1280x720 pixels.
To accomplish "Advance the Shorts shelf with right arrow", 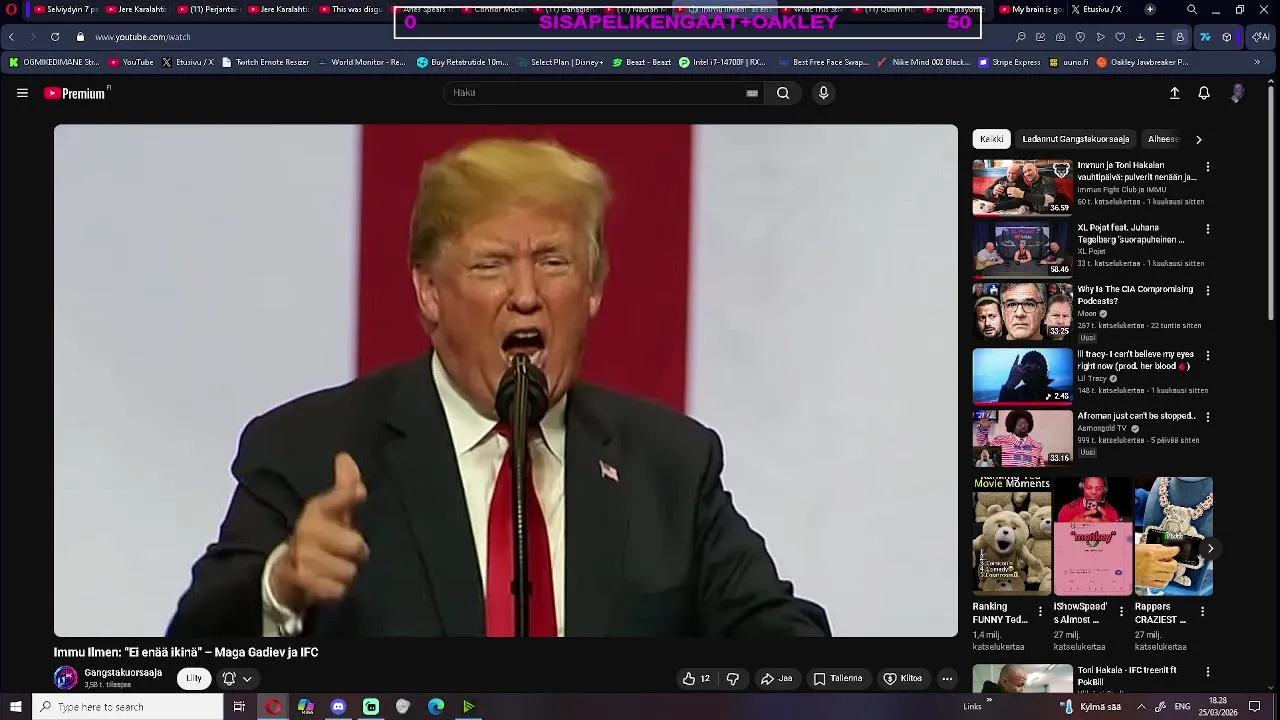I will pos(1210,548).
